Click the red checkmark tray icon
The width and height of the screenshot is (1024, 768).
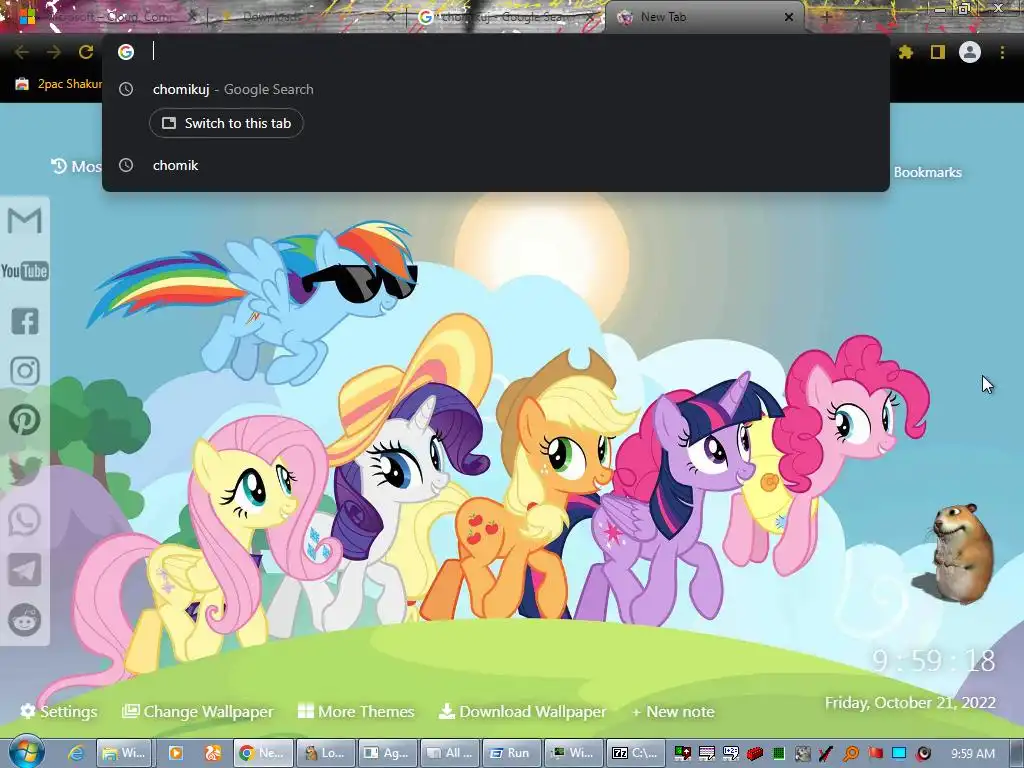click(x=826, y=754)
